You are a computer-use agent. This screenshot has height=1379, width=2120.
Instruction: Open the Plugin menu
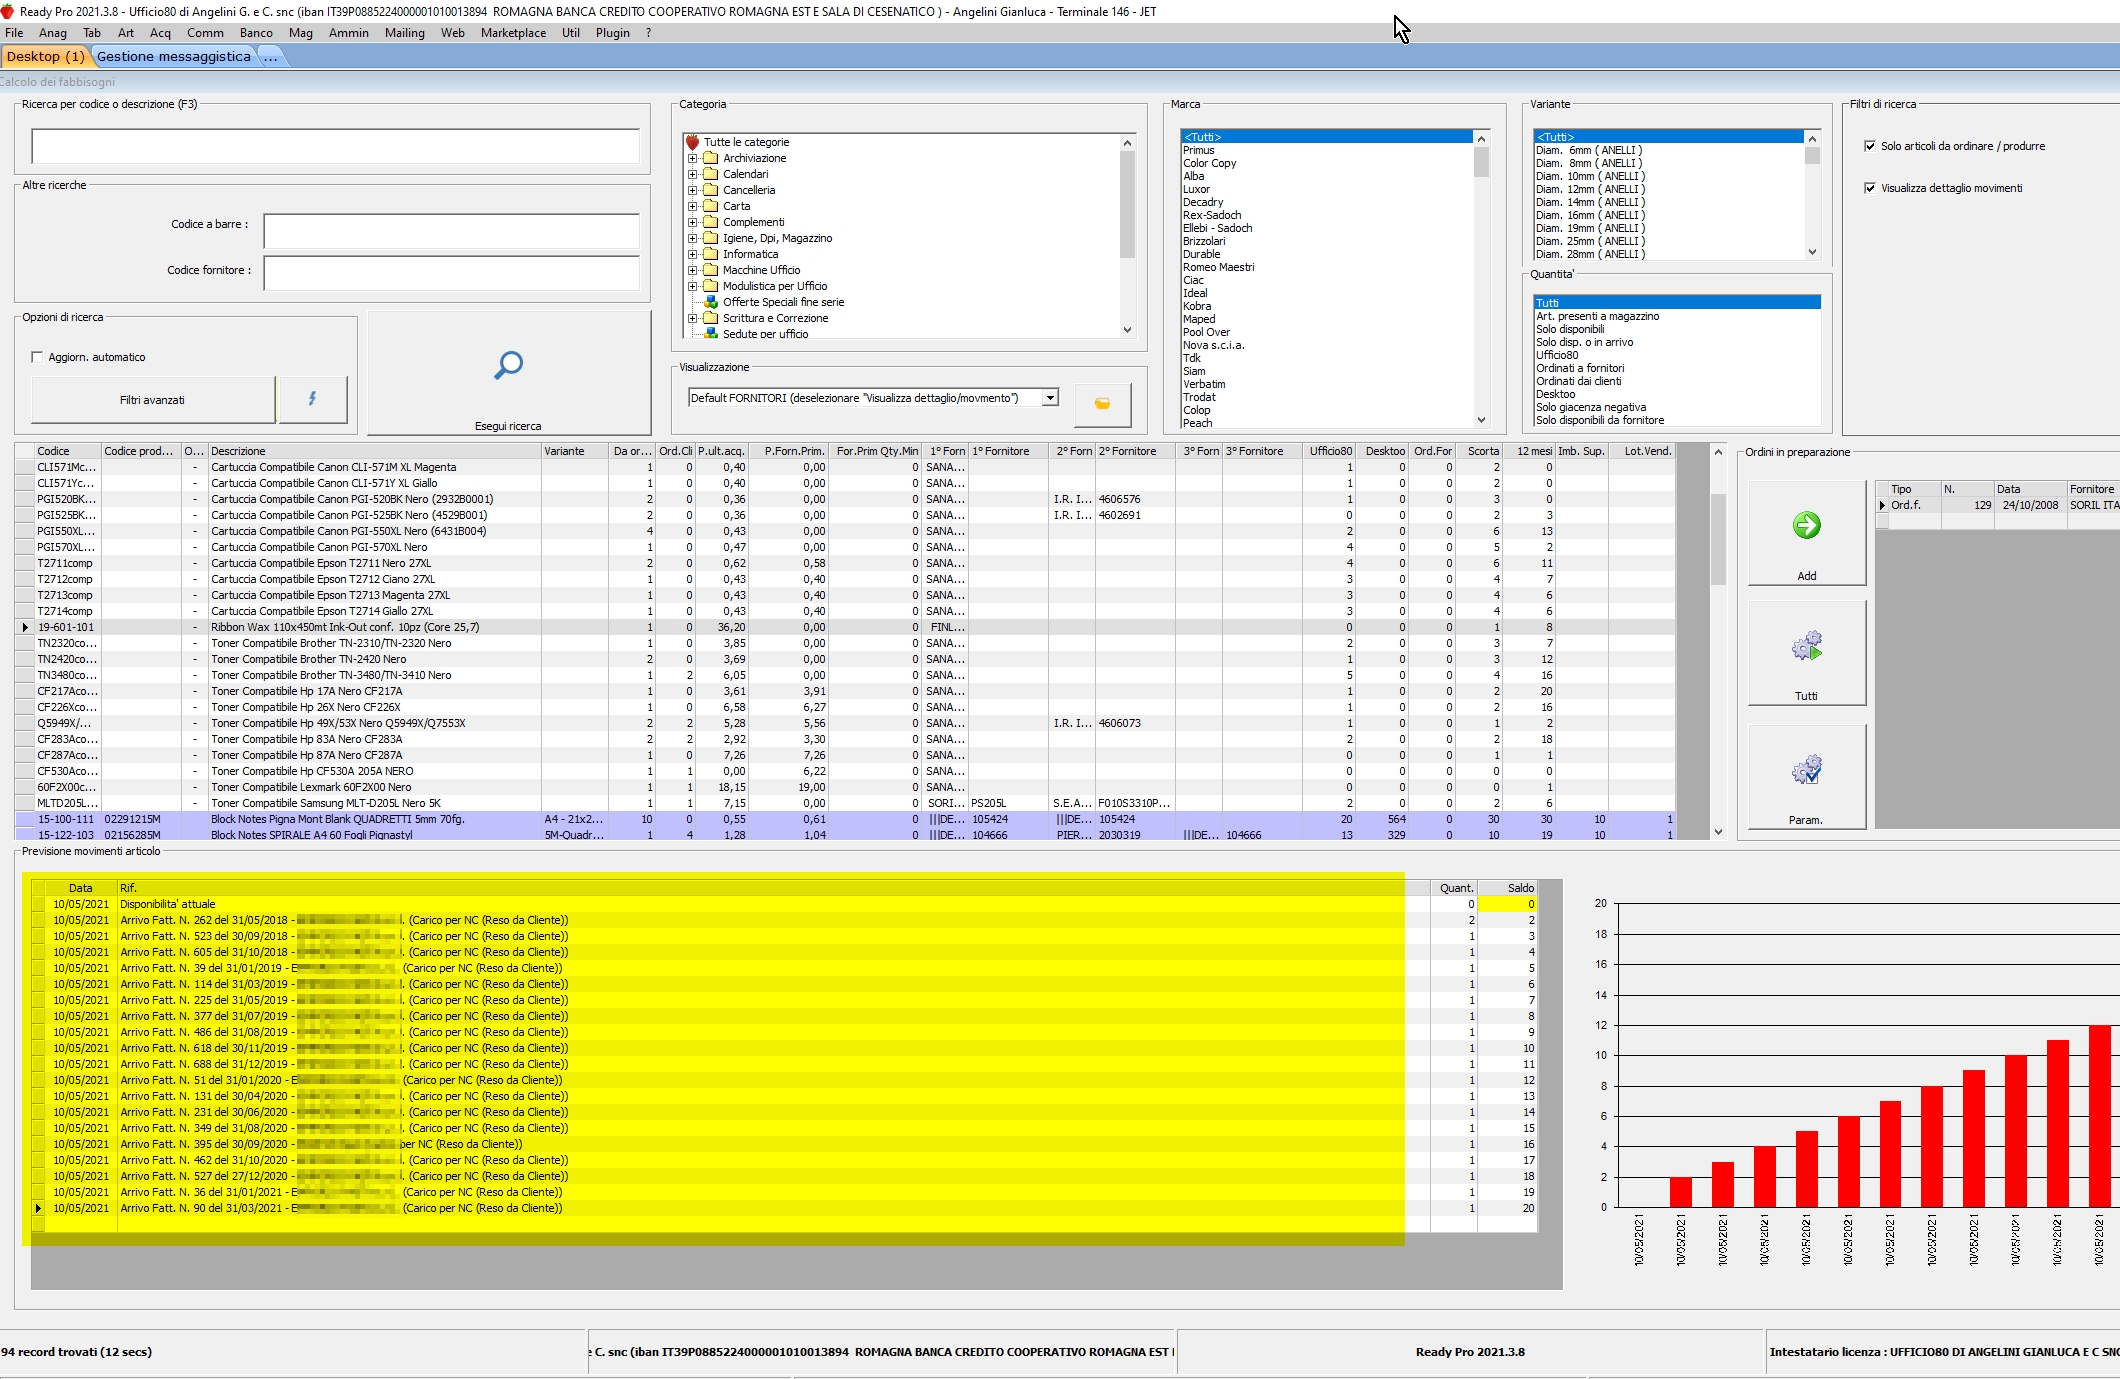pyautogui.click(x=613, y=33)
